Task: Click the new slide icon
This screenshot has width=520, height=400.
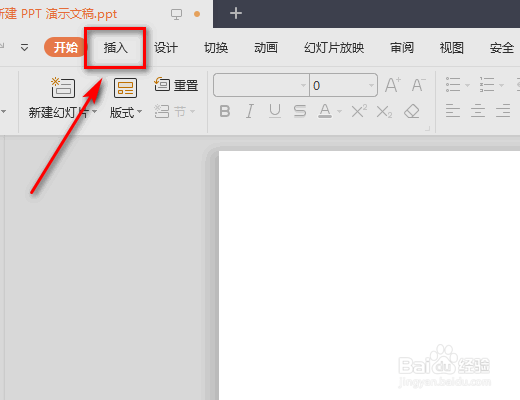Action: [63, 88]
